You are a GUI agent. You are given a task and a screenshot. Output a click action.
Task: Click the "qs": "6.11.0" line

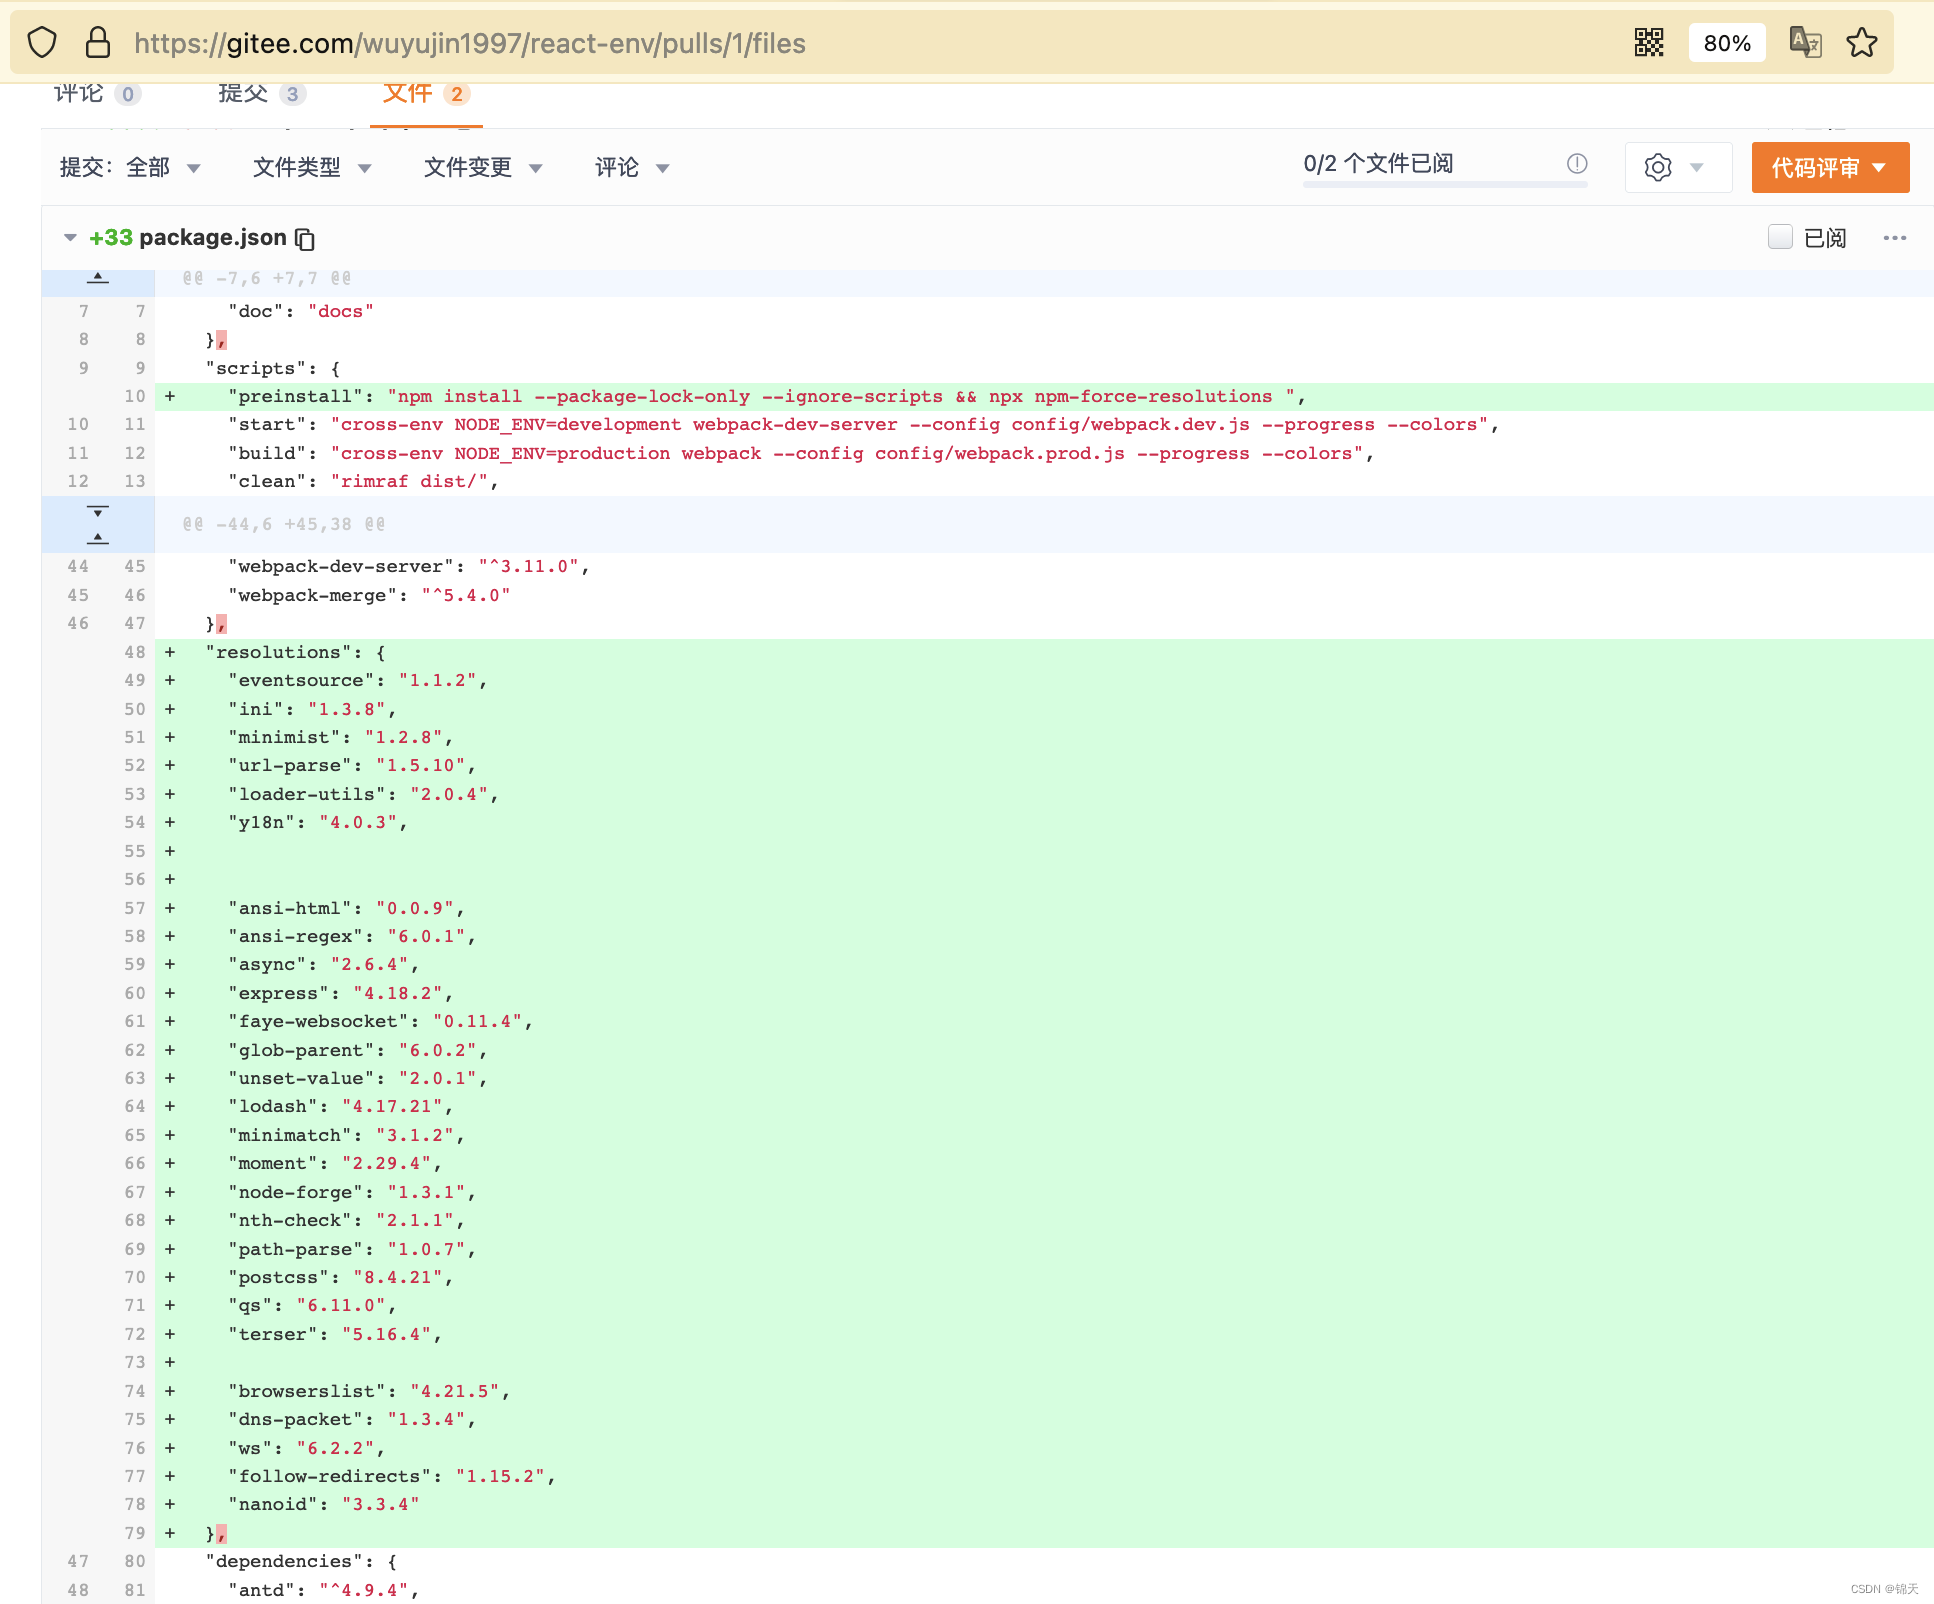[312, 1306]
